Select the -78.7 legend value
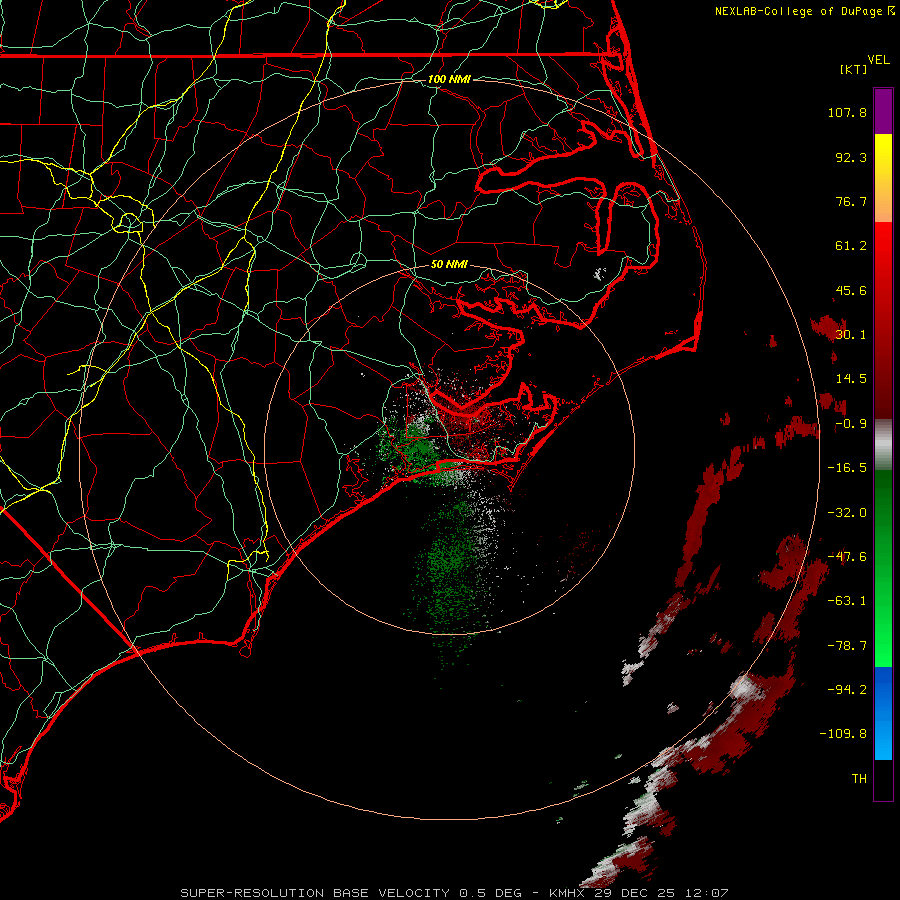This screenshot has height=900, width=900. [847, 646]
